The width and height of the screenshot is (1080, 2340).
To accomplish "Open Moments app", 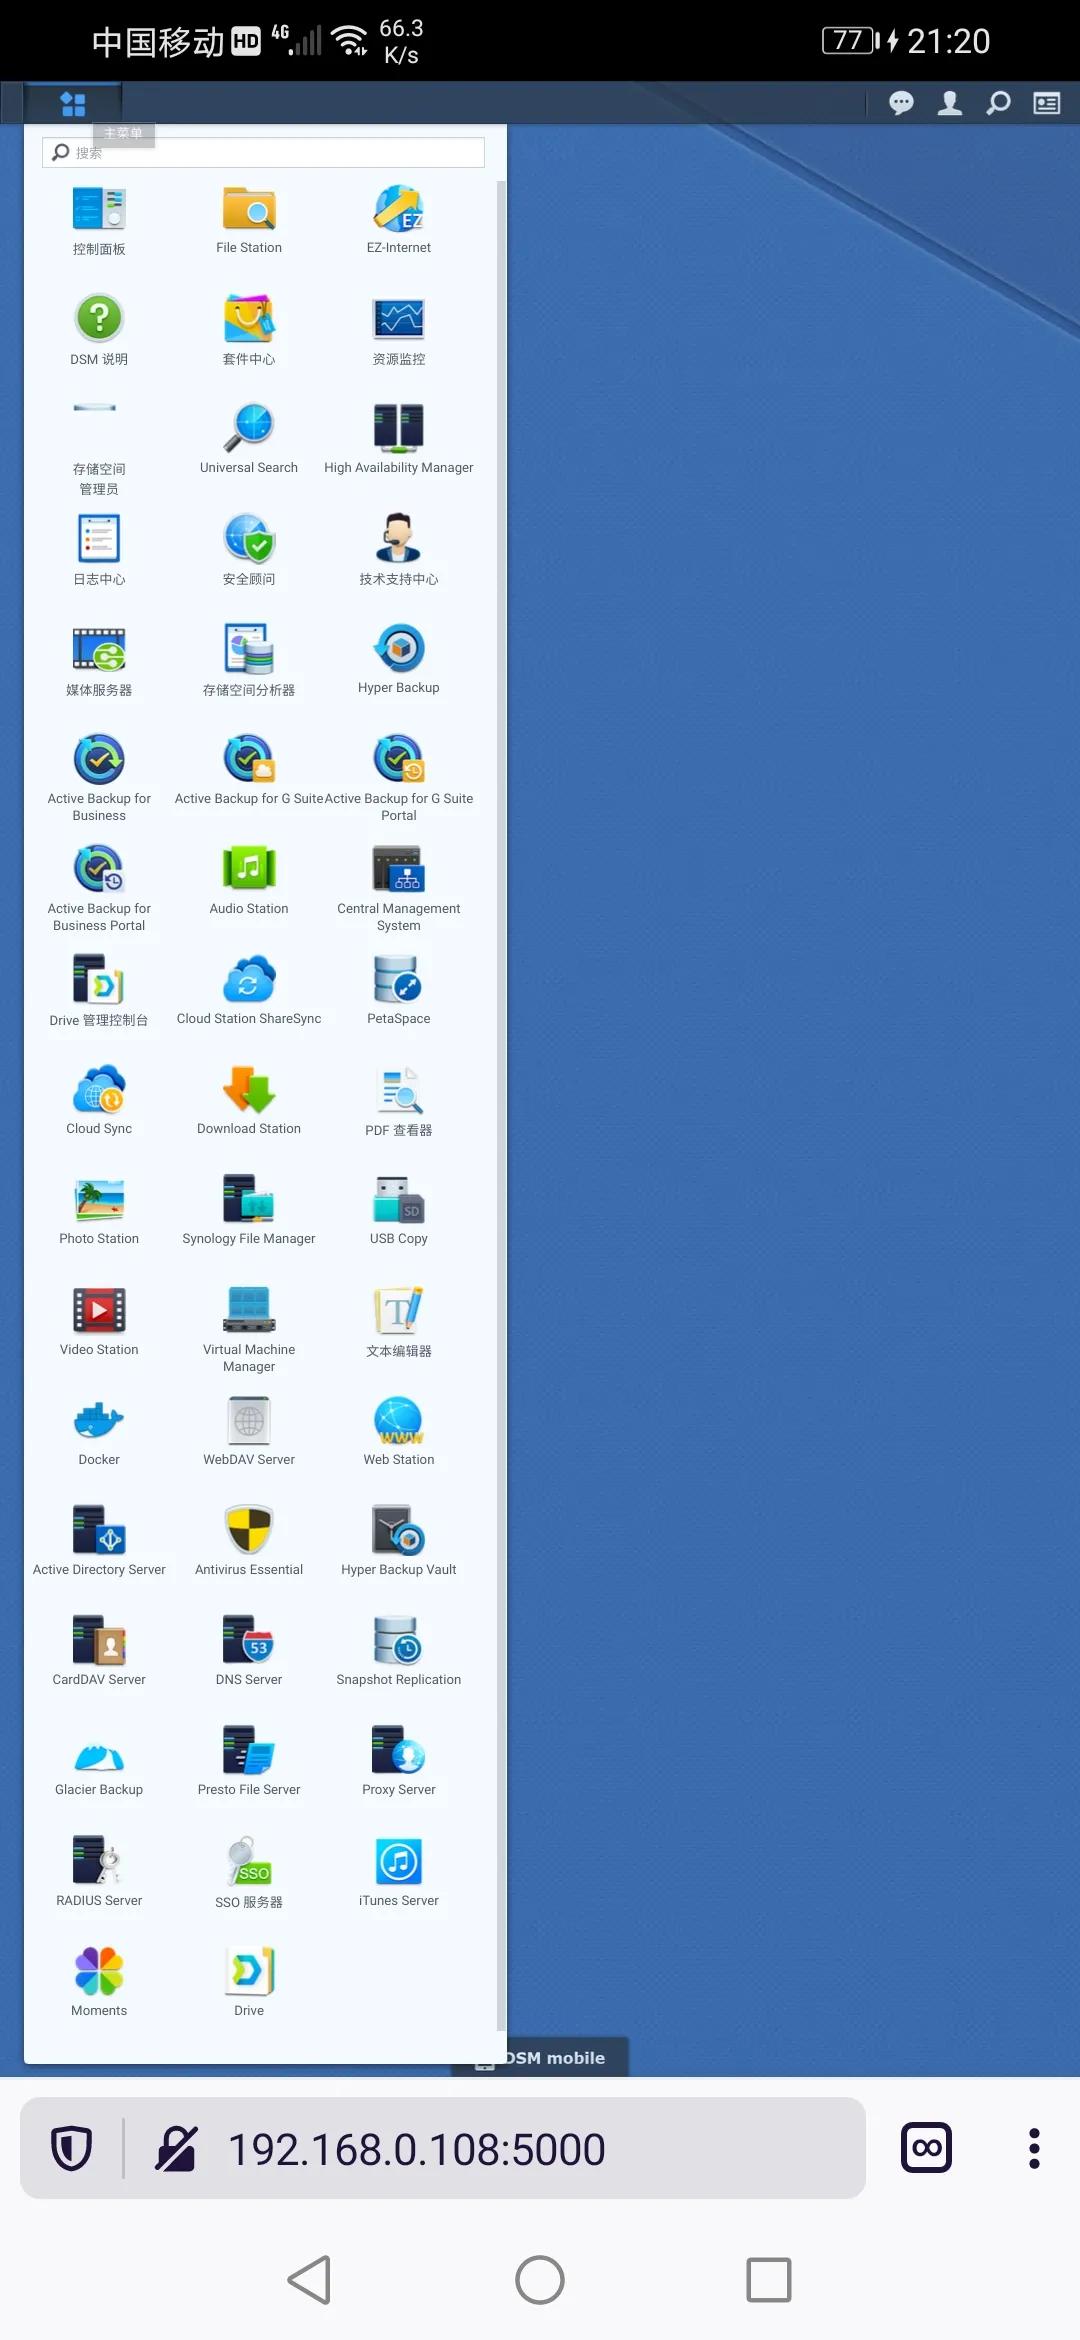I will click(99, 1981).
